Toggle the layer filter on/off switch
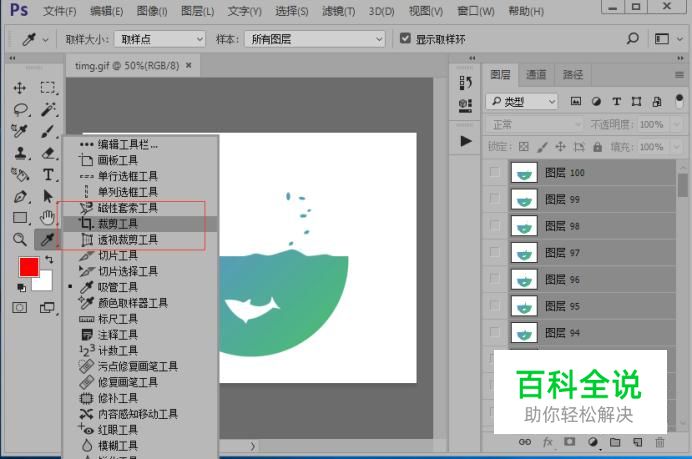The image size is (692, 459). coord(679,101)
